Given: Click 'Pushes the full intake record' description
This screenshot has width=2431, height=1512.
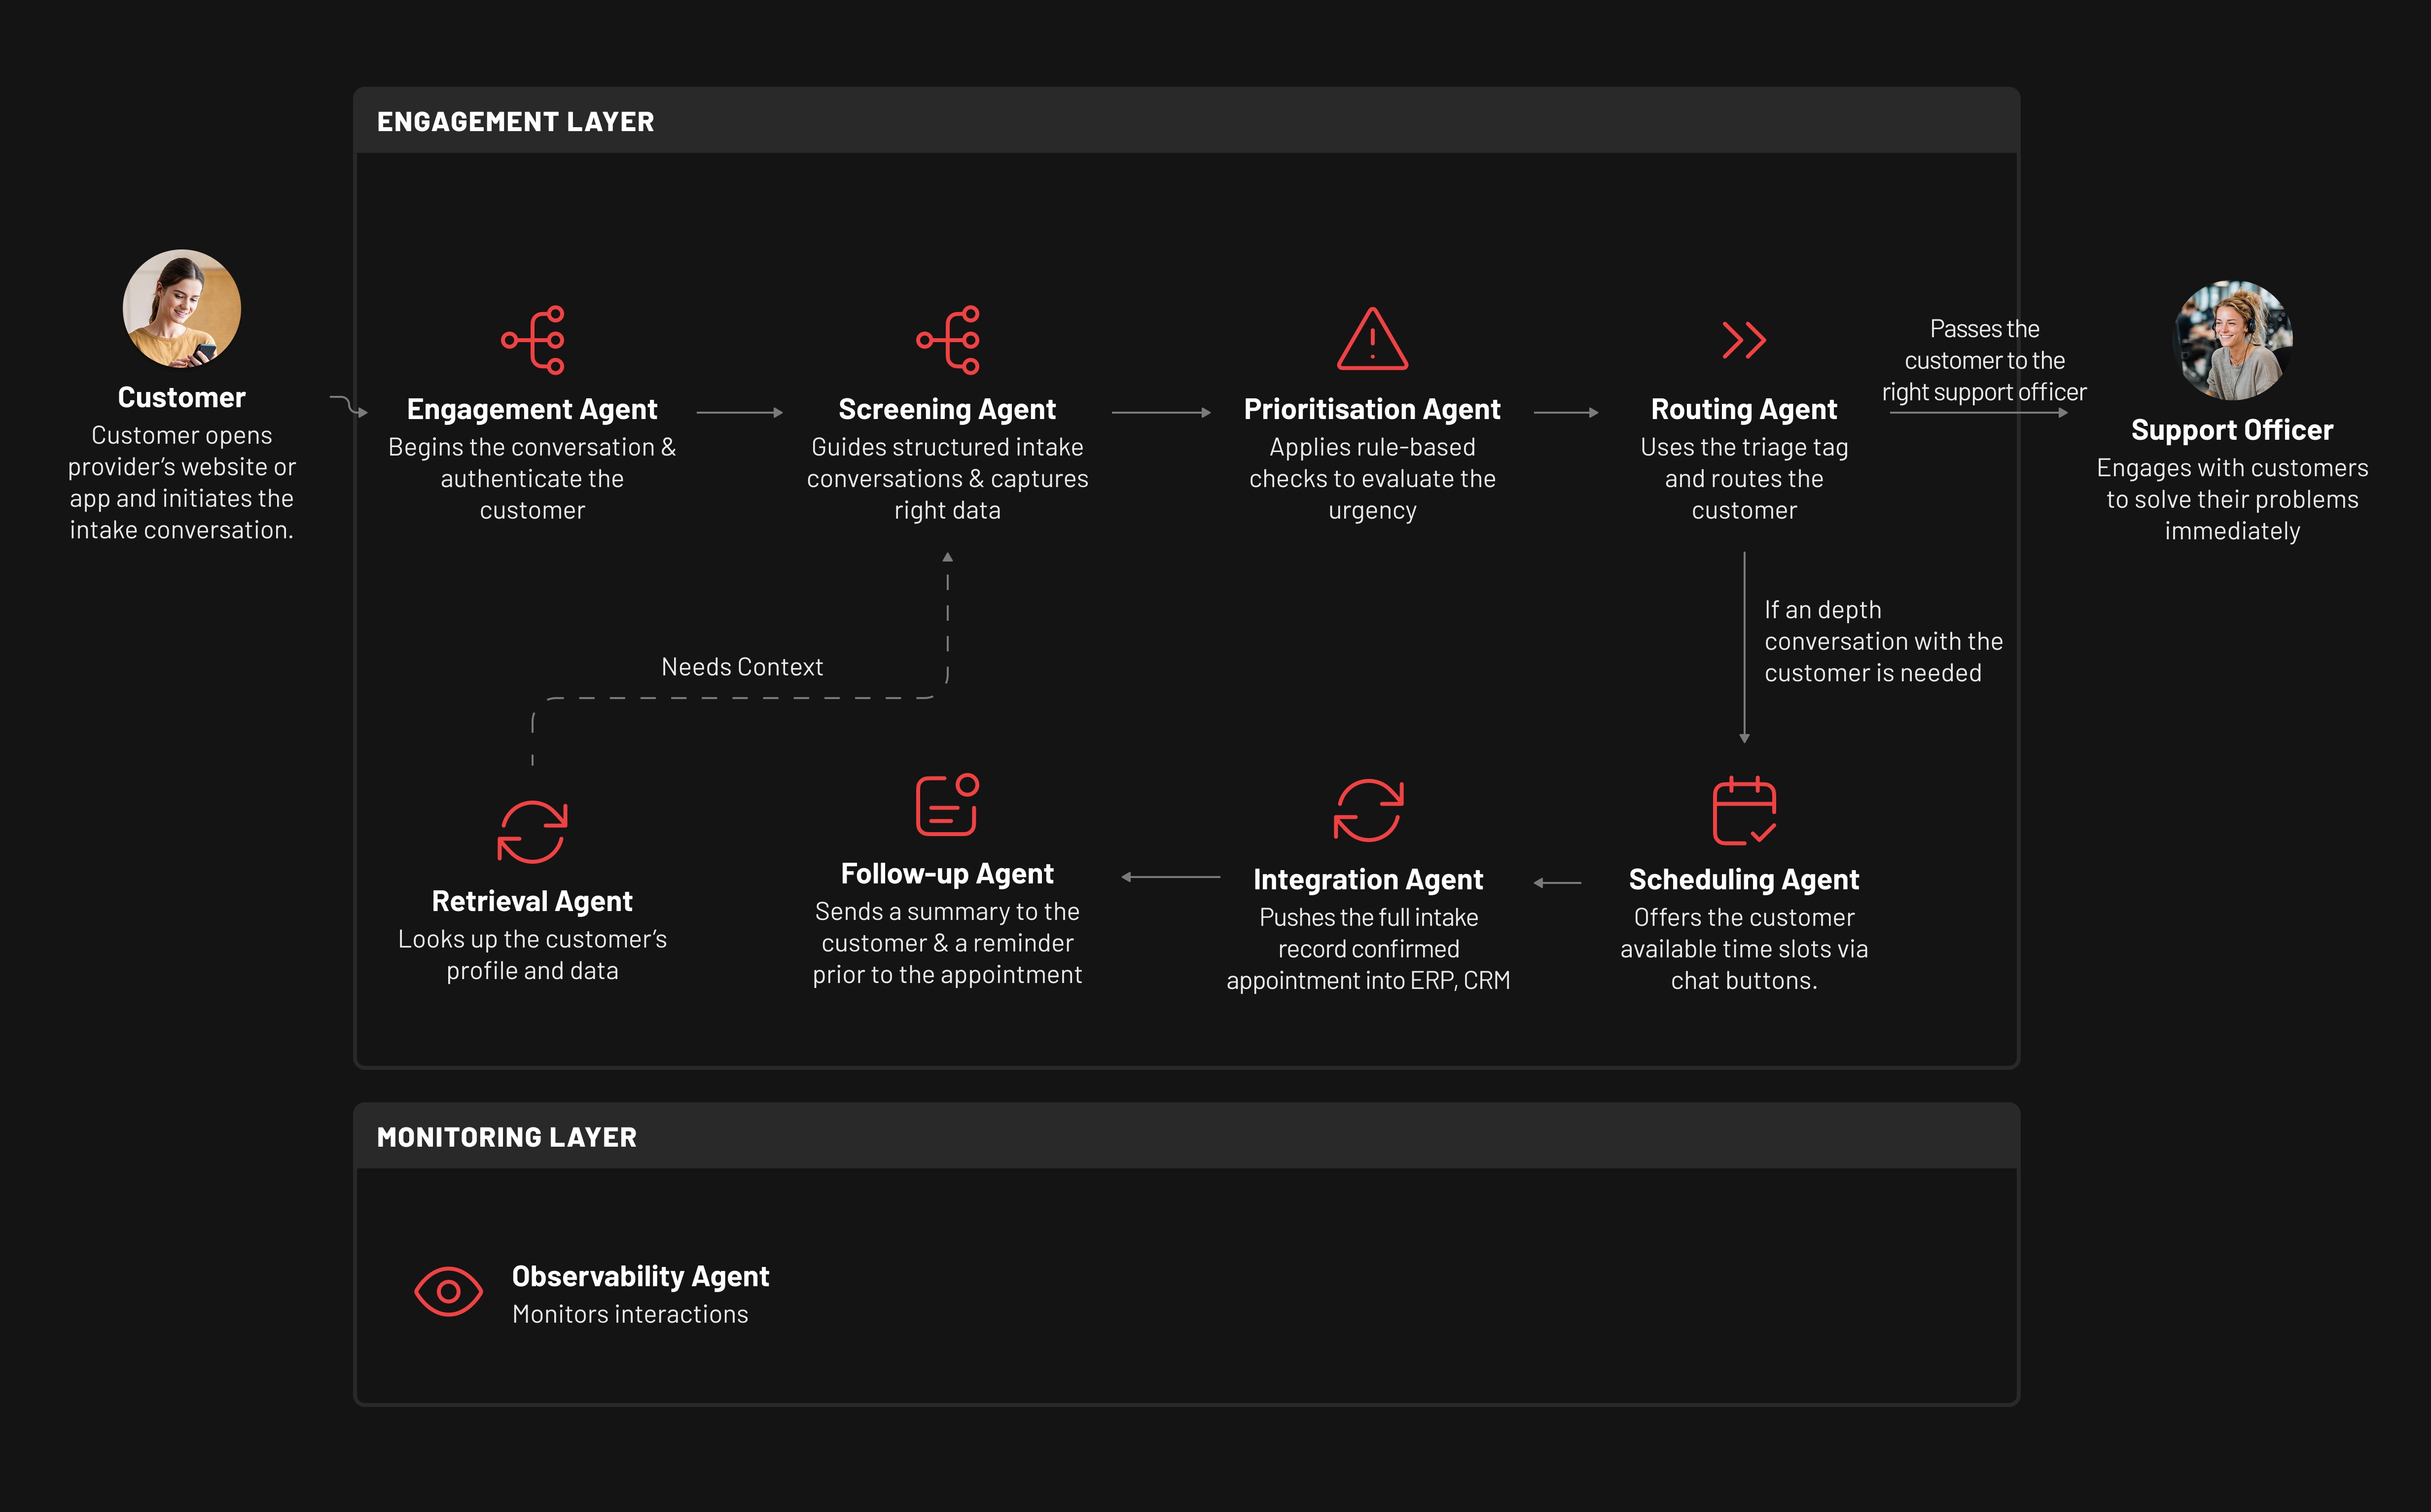Looking at the screenshot, I should coord(1368,948).
